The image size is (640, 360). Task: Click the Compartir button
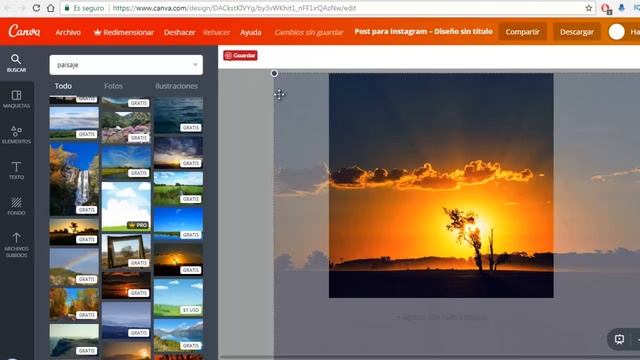[522, 32]
